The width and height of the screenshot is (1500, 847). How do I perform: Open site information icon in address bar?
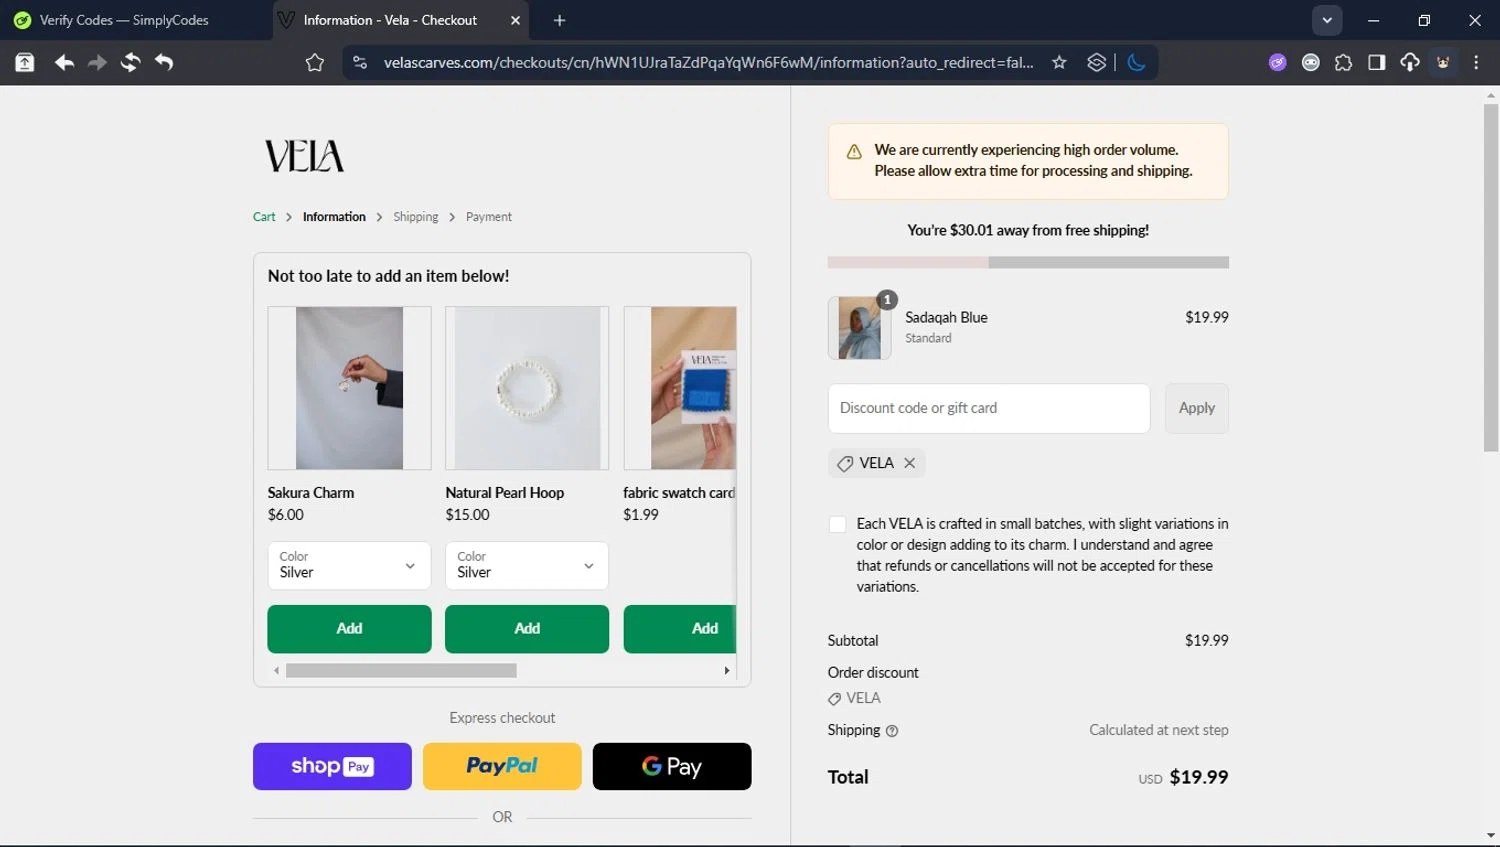coord(360,63)
